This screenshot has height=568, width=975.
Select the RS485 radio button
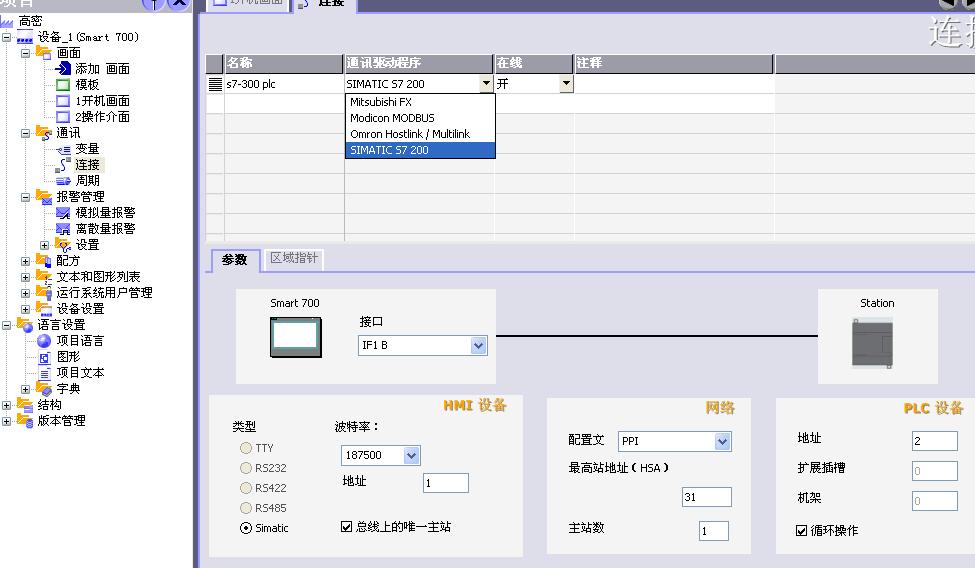coord(246,508)
